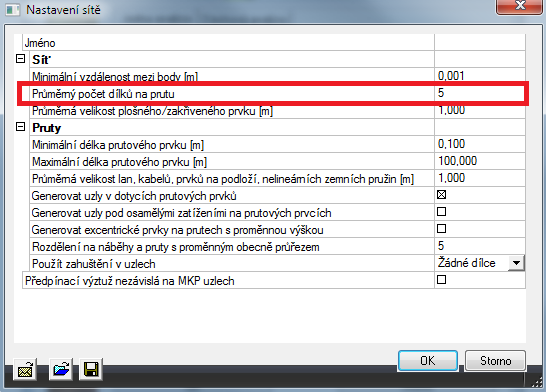Select Průměrná velikost lan, kabelů row label

point(223,179)
